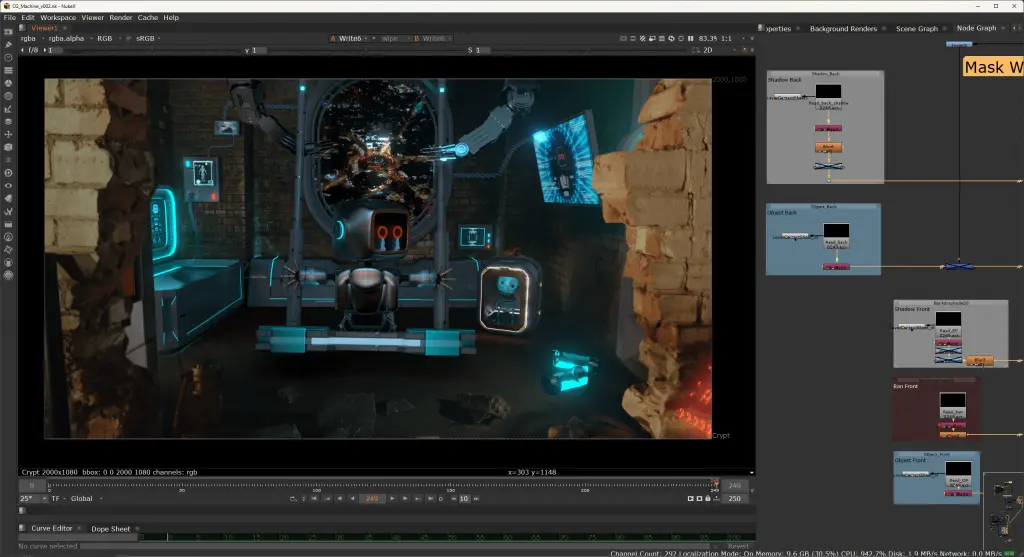Open the Image nodes toolbar icon
This screenshot has height=557, width=1024.
(8, 32)
